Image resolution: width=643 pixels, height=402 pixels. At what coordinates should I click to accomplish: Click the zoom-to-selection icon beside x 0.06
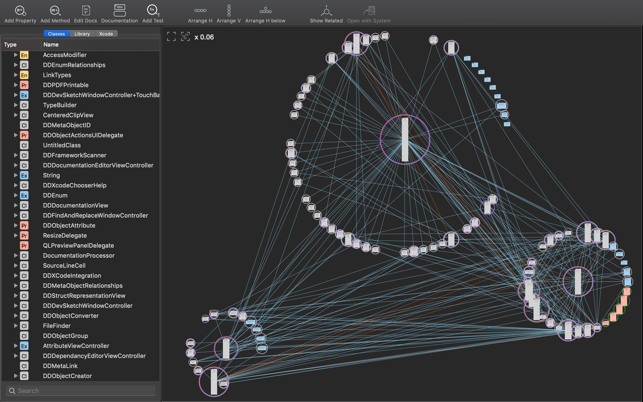point(185,37)
